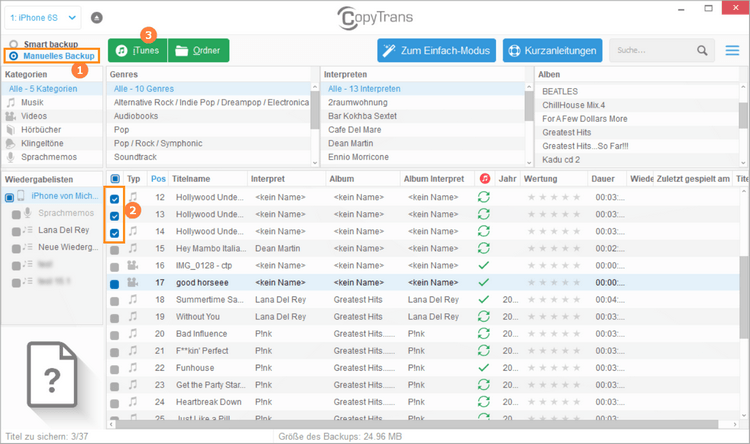
Task: Click the Genres list scroll up arrow
Action: coord(315,87)
